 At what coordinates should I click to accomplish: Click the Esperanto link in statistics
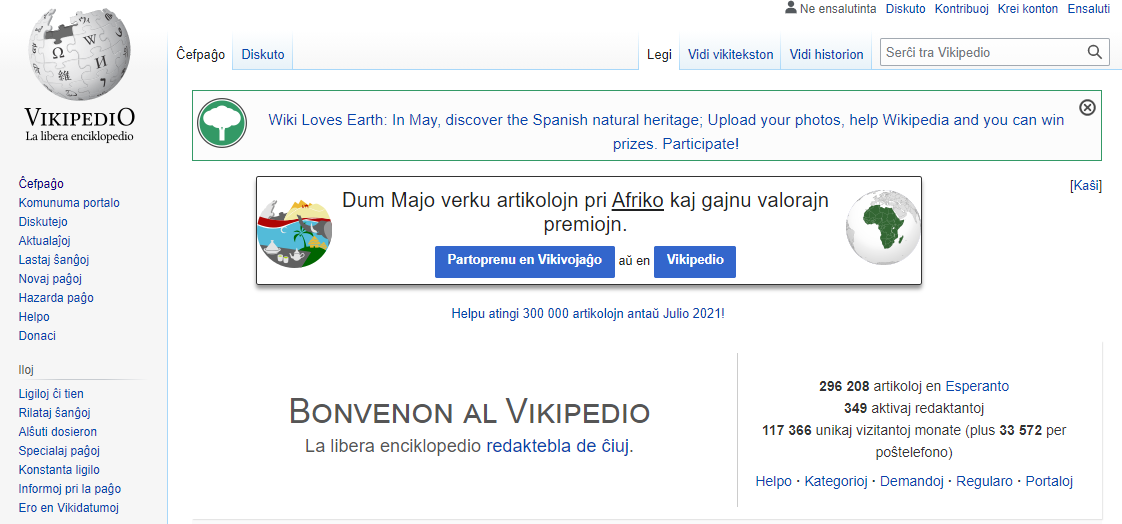click(977, 386)
